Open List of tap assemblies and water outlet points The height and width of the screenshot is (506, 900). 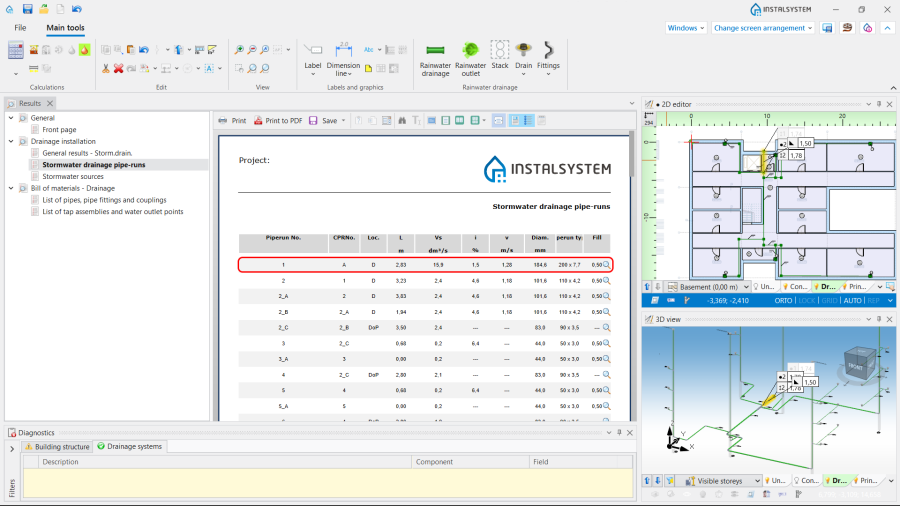(x=113, y=211)
